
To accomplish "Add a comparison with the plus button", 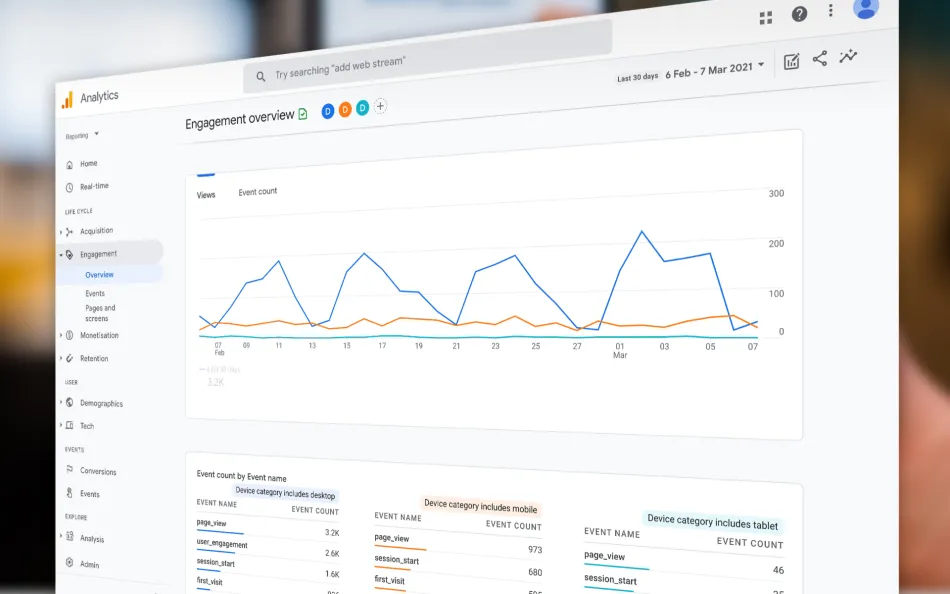I will click(x=380, y=105).
